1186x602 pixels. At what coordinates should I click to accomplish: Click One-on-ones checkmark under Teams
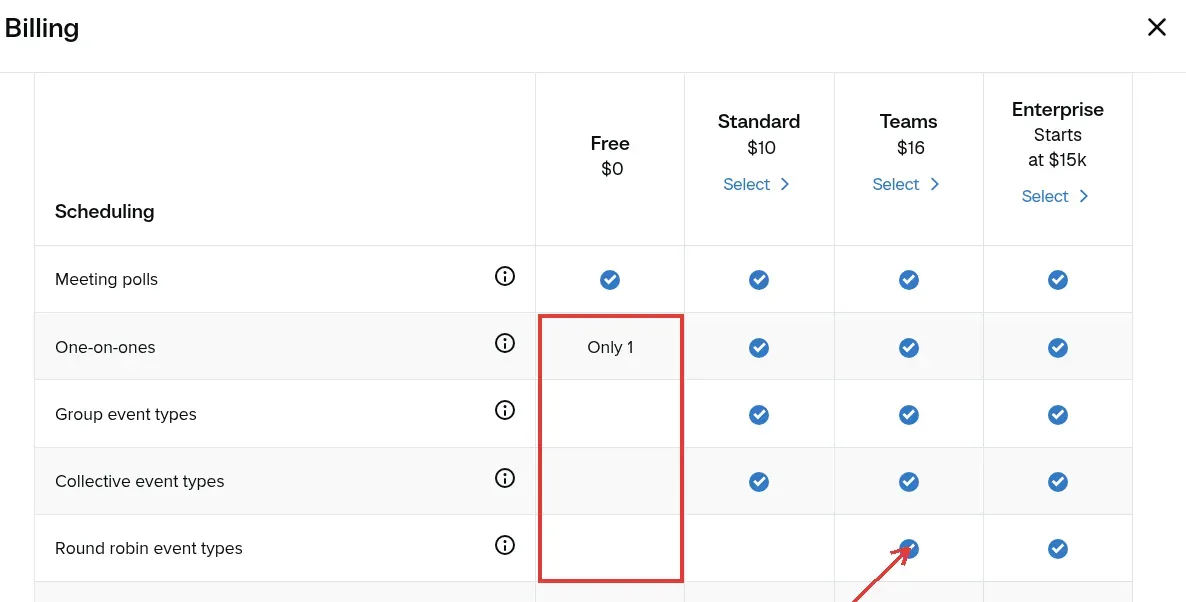coord(908,348)
